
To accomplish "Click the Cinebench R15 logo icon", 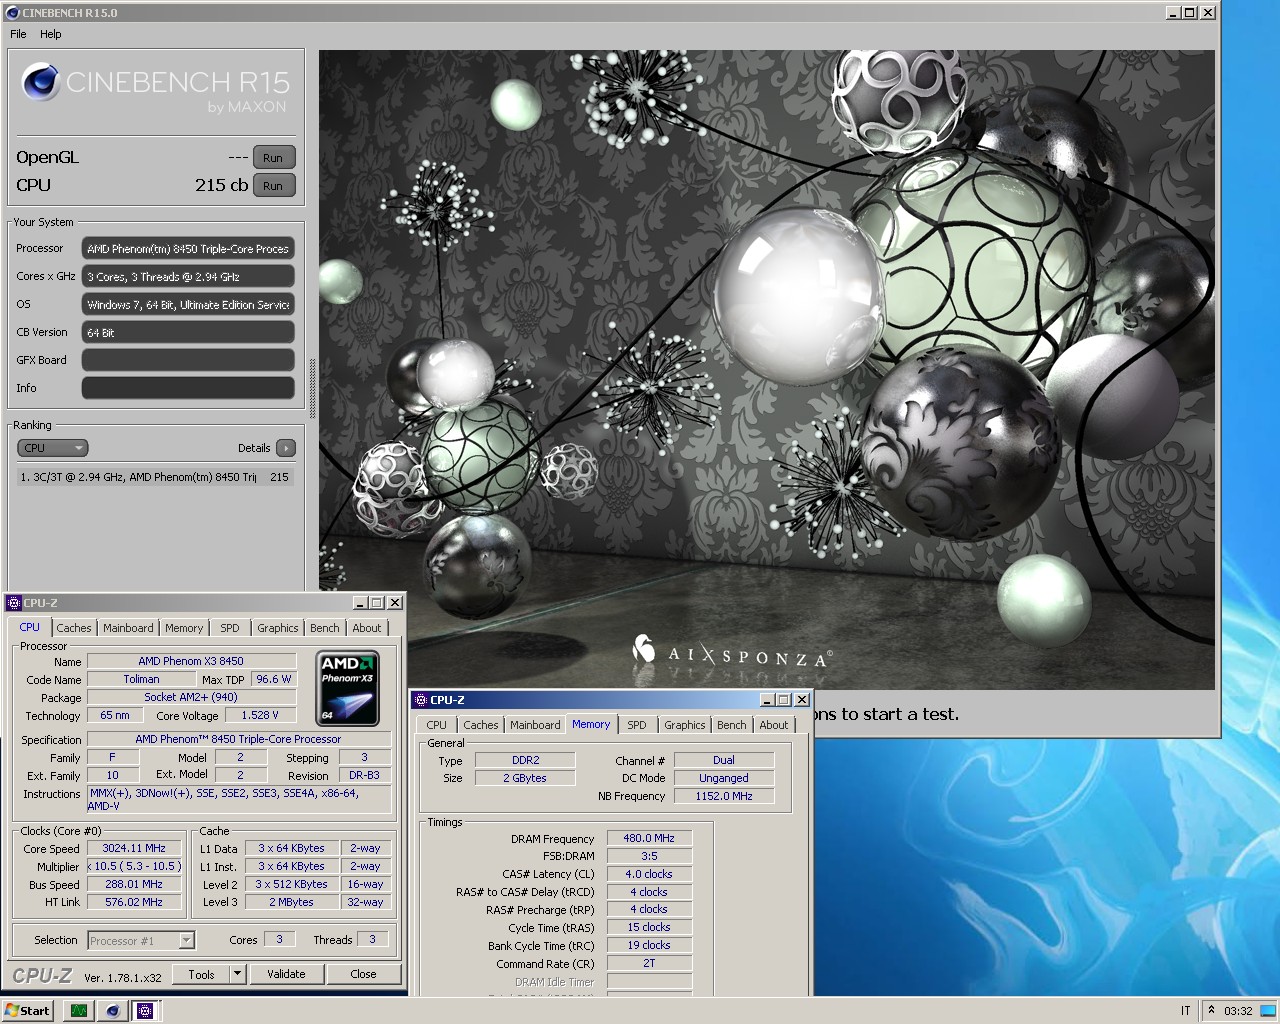I will 41,82.
